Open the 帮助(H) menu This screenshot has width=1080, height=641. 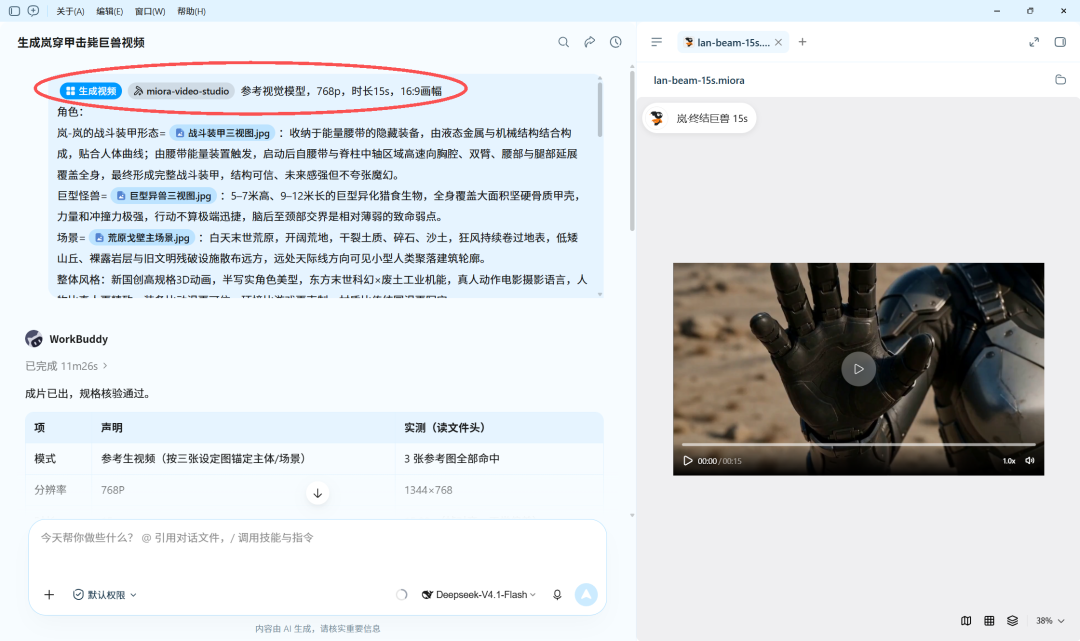[x=191, y=11]
